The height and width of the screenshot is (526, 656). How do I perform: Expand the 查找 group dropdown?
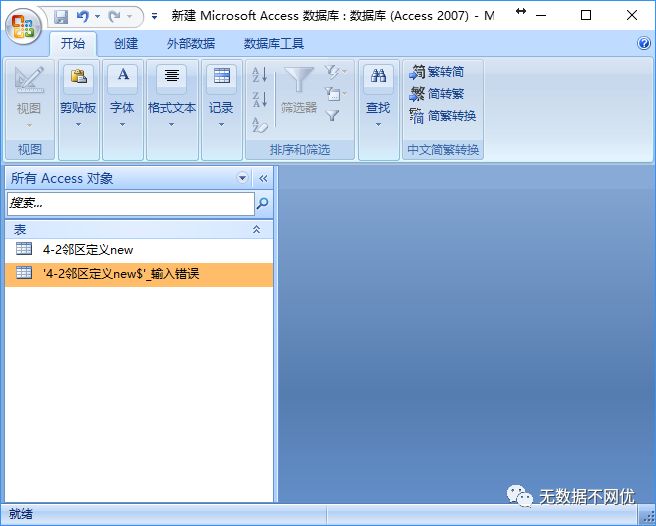(378, 124)
